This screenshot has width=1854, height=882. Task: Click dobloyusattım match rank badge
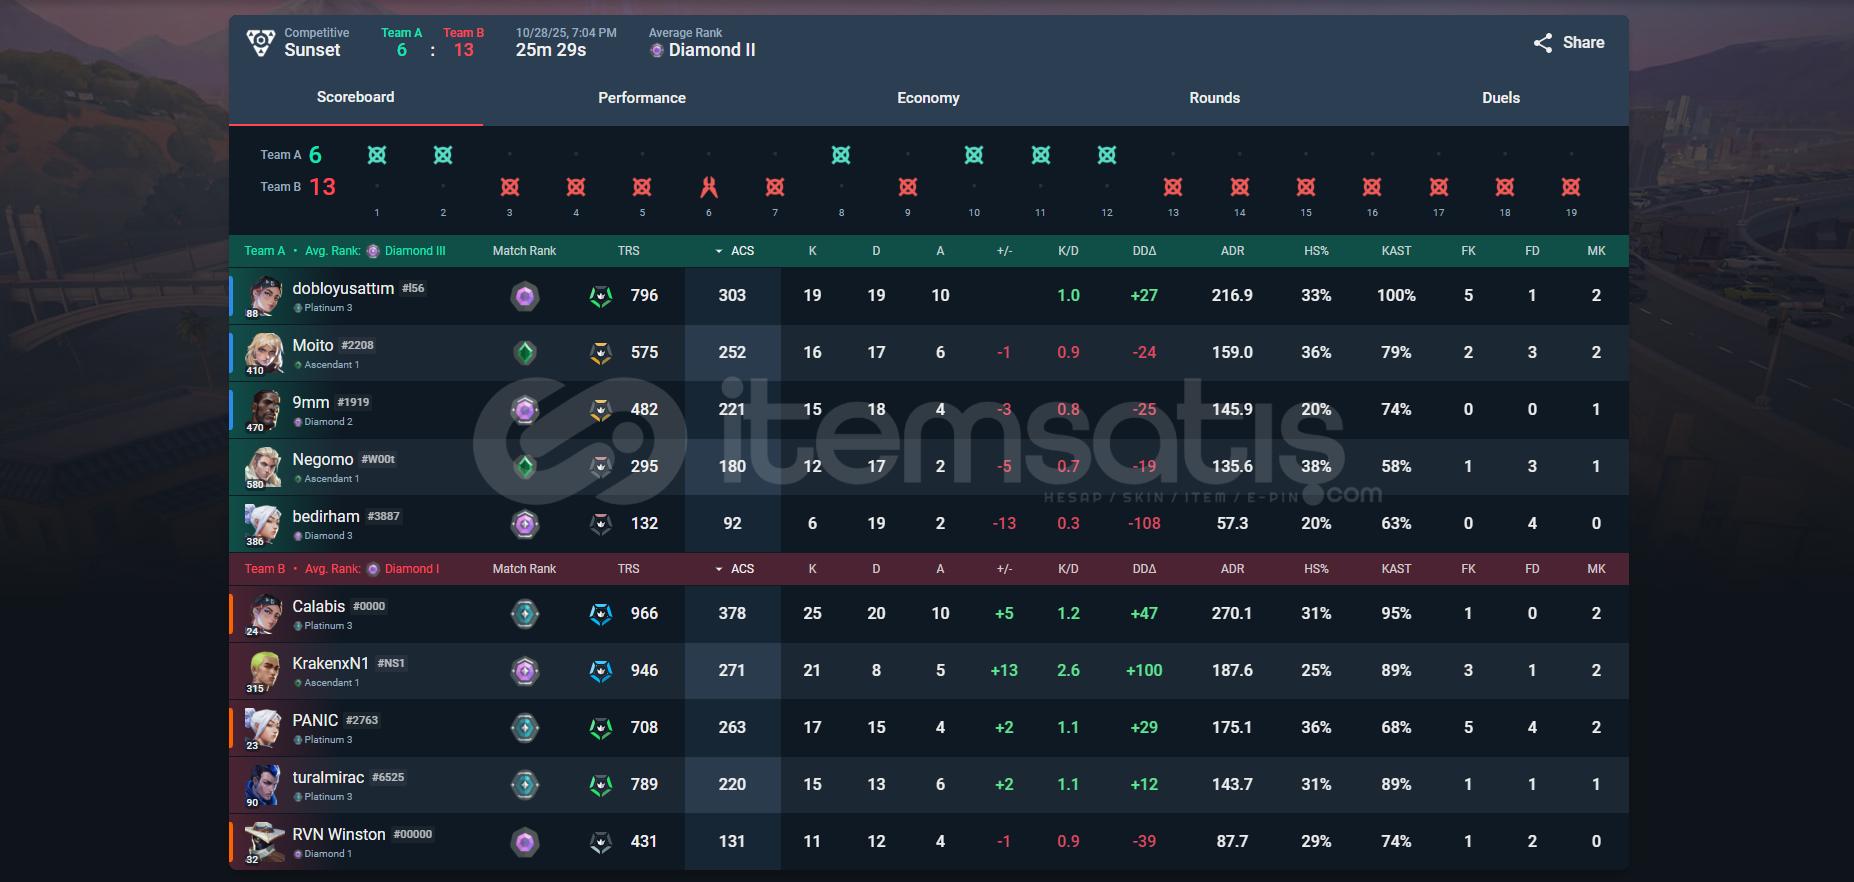(525, 296)
